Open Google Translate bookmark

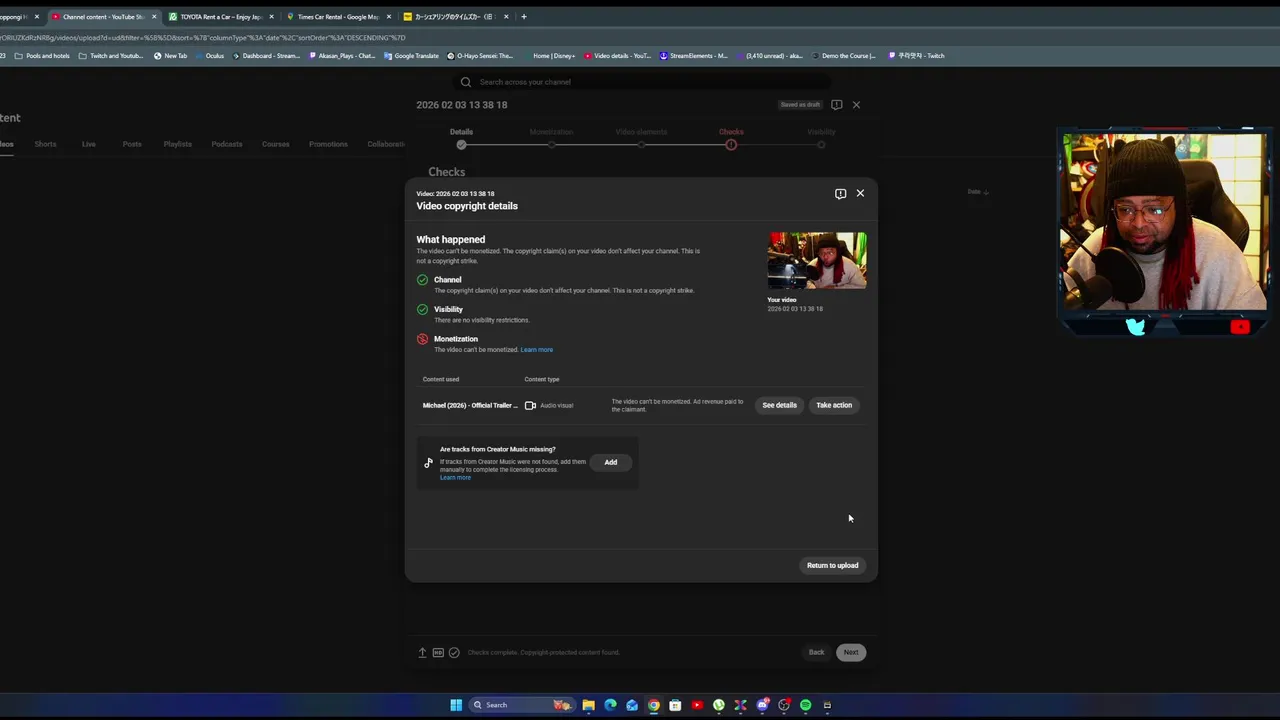click(x=411, y=56)
